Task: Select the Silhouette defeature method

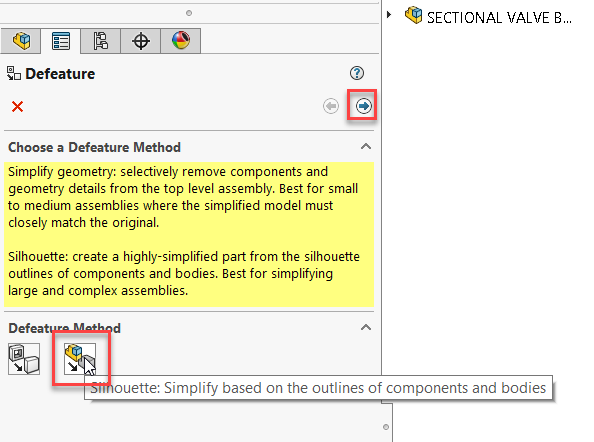Action: 80,359
